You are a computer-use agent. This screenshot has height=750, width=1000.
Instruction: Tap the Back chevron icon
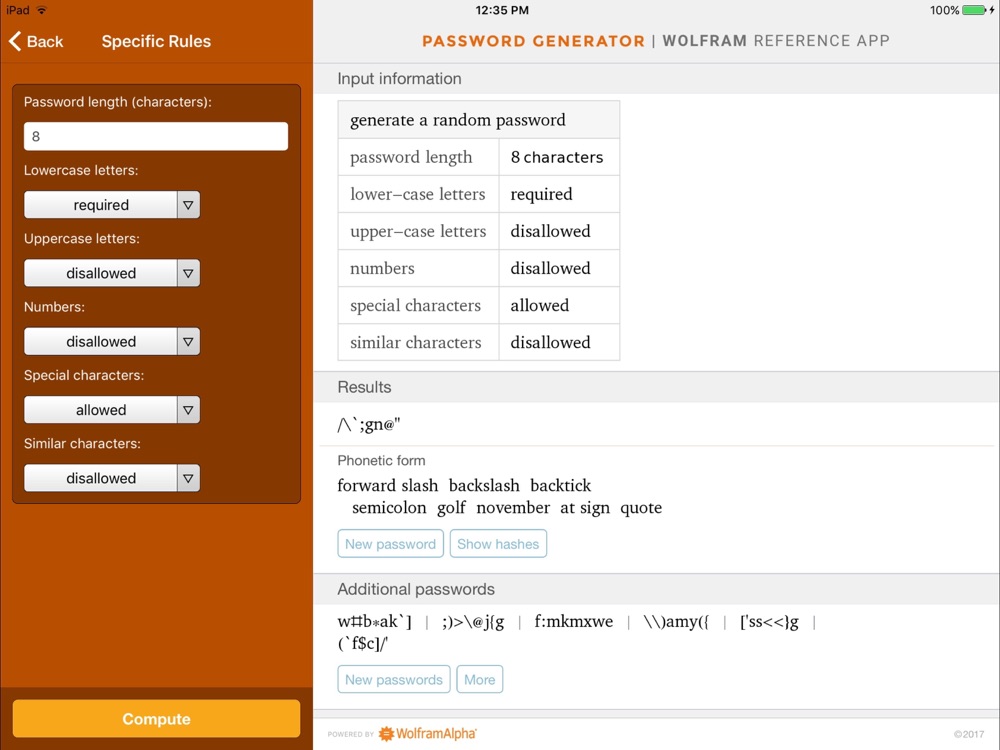15,41
